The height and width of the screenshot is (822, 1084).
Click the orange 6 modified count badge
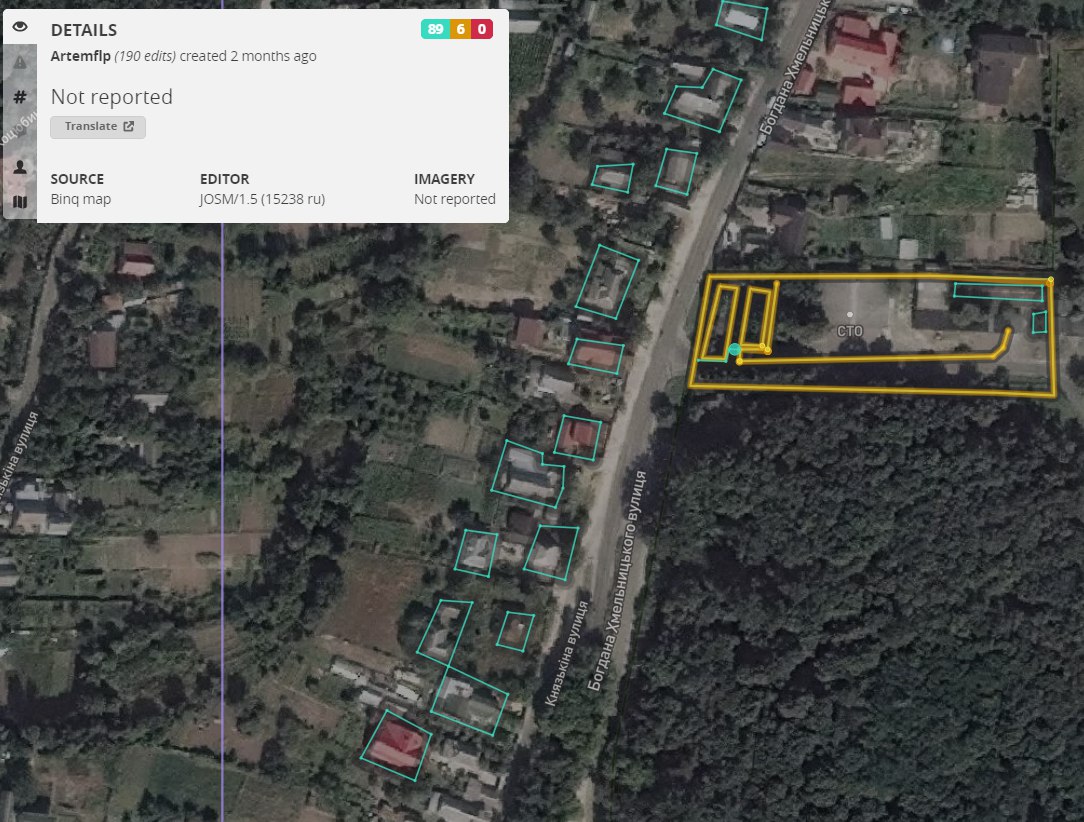click(460, 29)
